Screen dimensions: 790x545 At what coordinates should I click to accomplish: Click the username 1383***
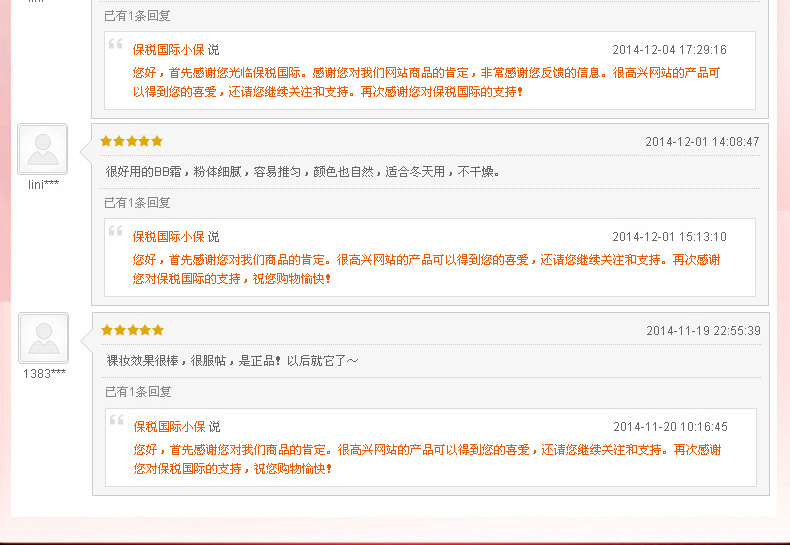pos(44,374)
